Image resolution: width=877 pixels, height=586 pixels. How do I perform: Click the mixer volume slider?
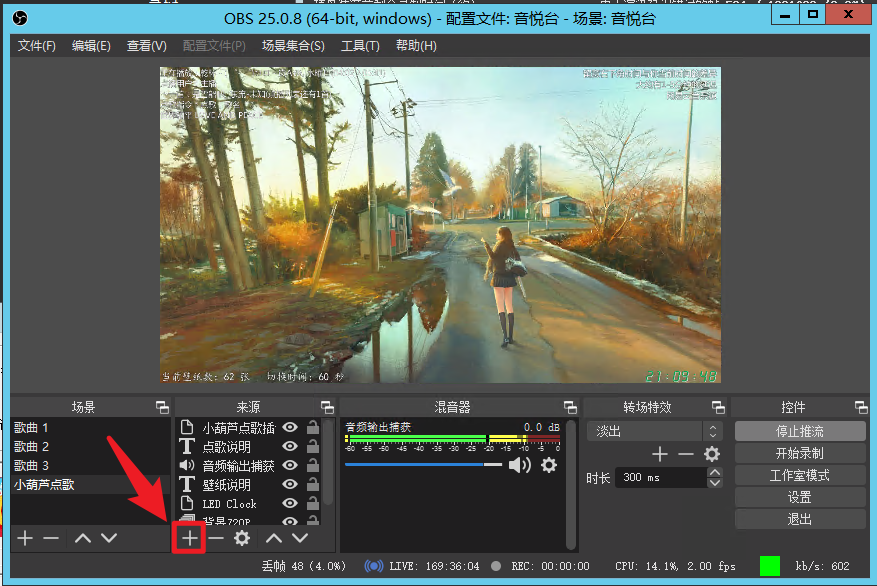click(424, 465)
